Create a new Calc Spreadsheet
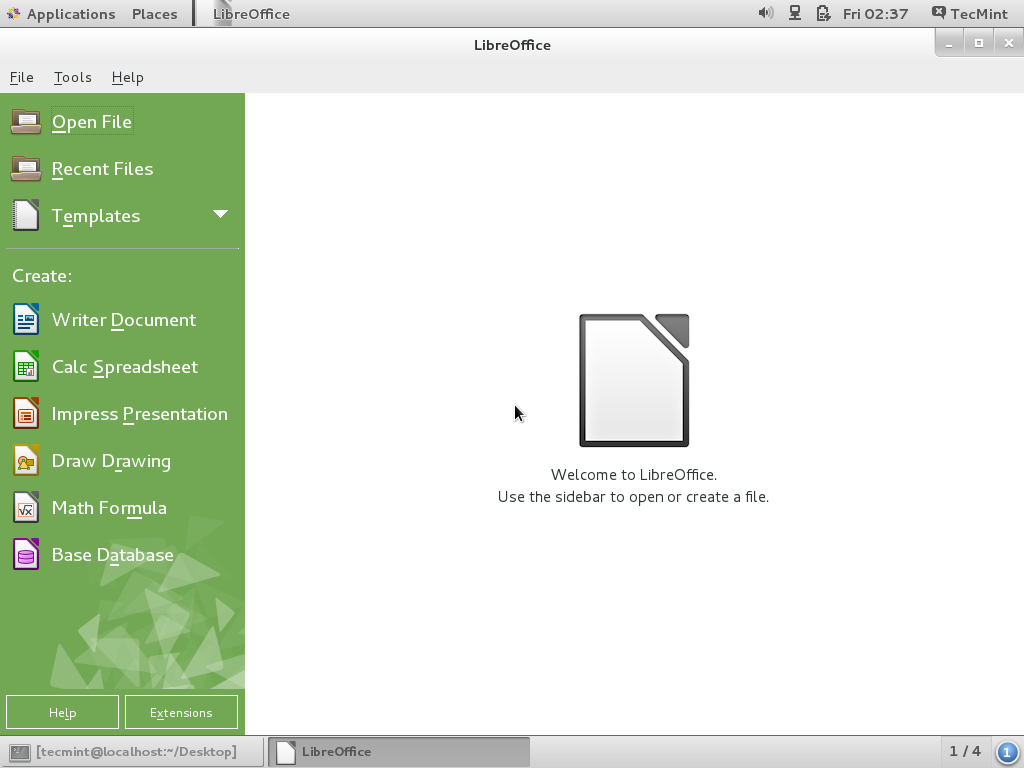Viewport: 1024px width, 768px height. (x=125, y=366)
